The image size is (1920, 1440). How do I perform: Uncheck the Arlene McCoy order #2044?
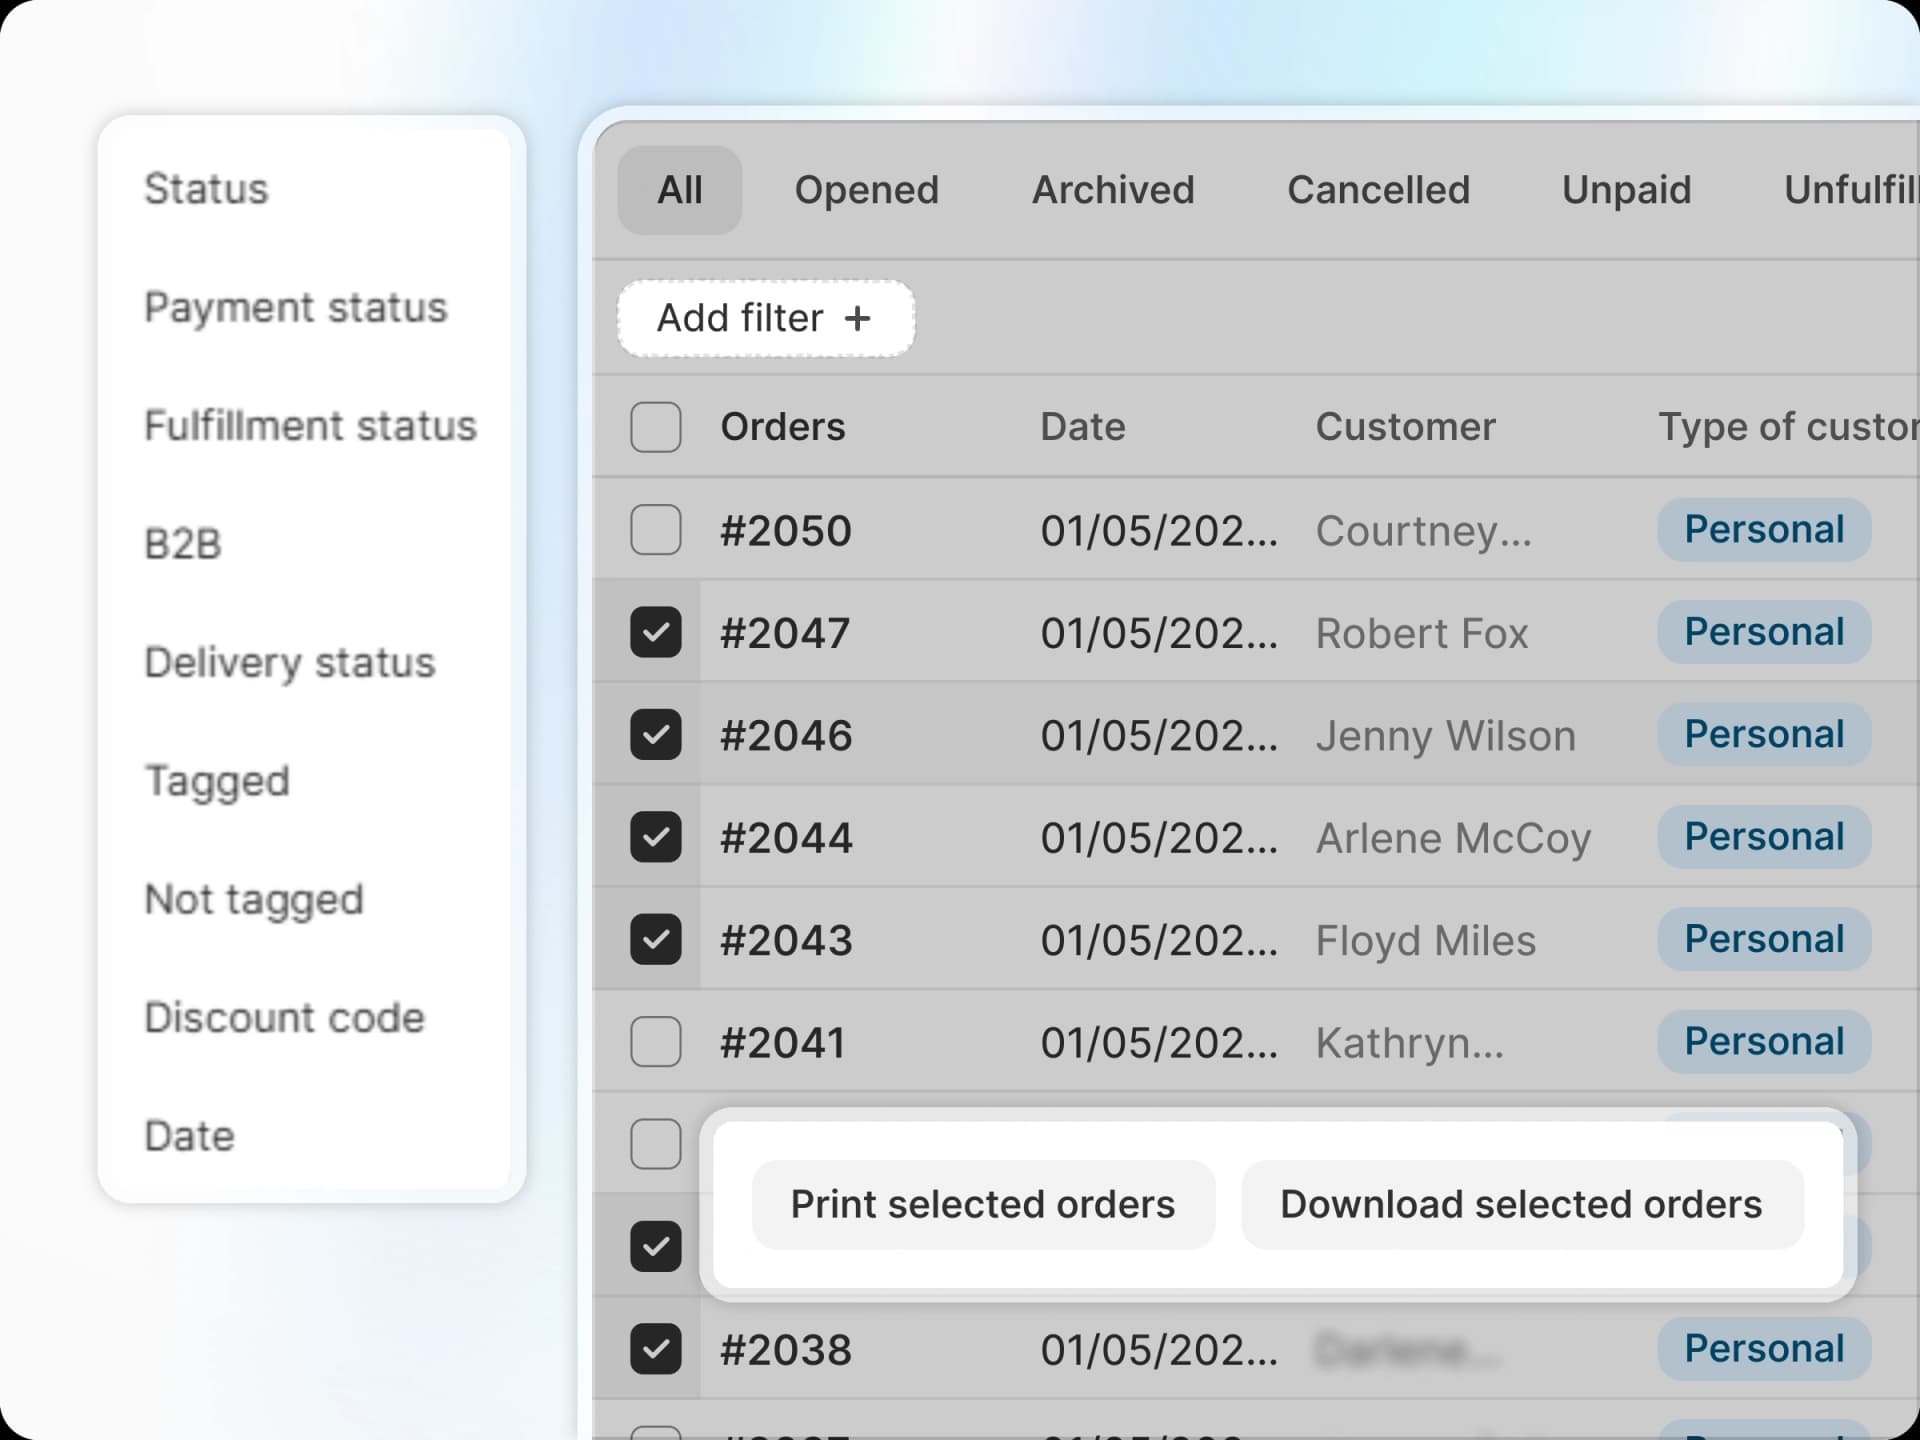click(655, 838)
